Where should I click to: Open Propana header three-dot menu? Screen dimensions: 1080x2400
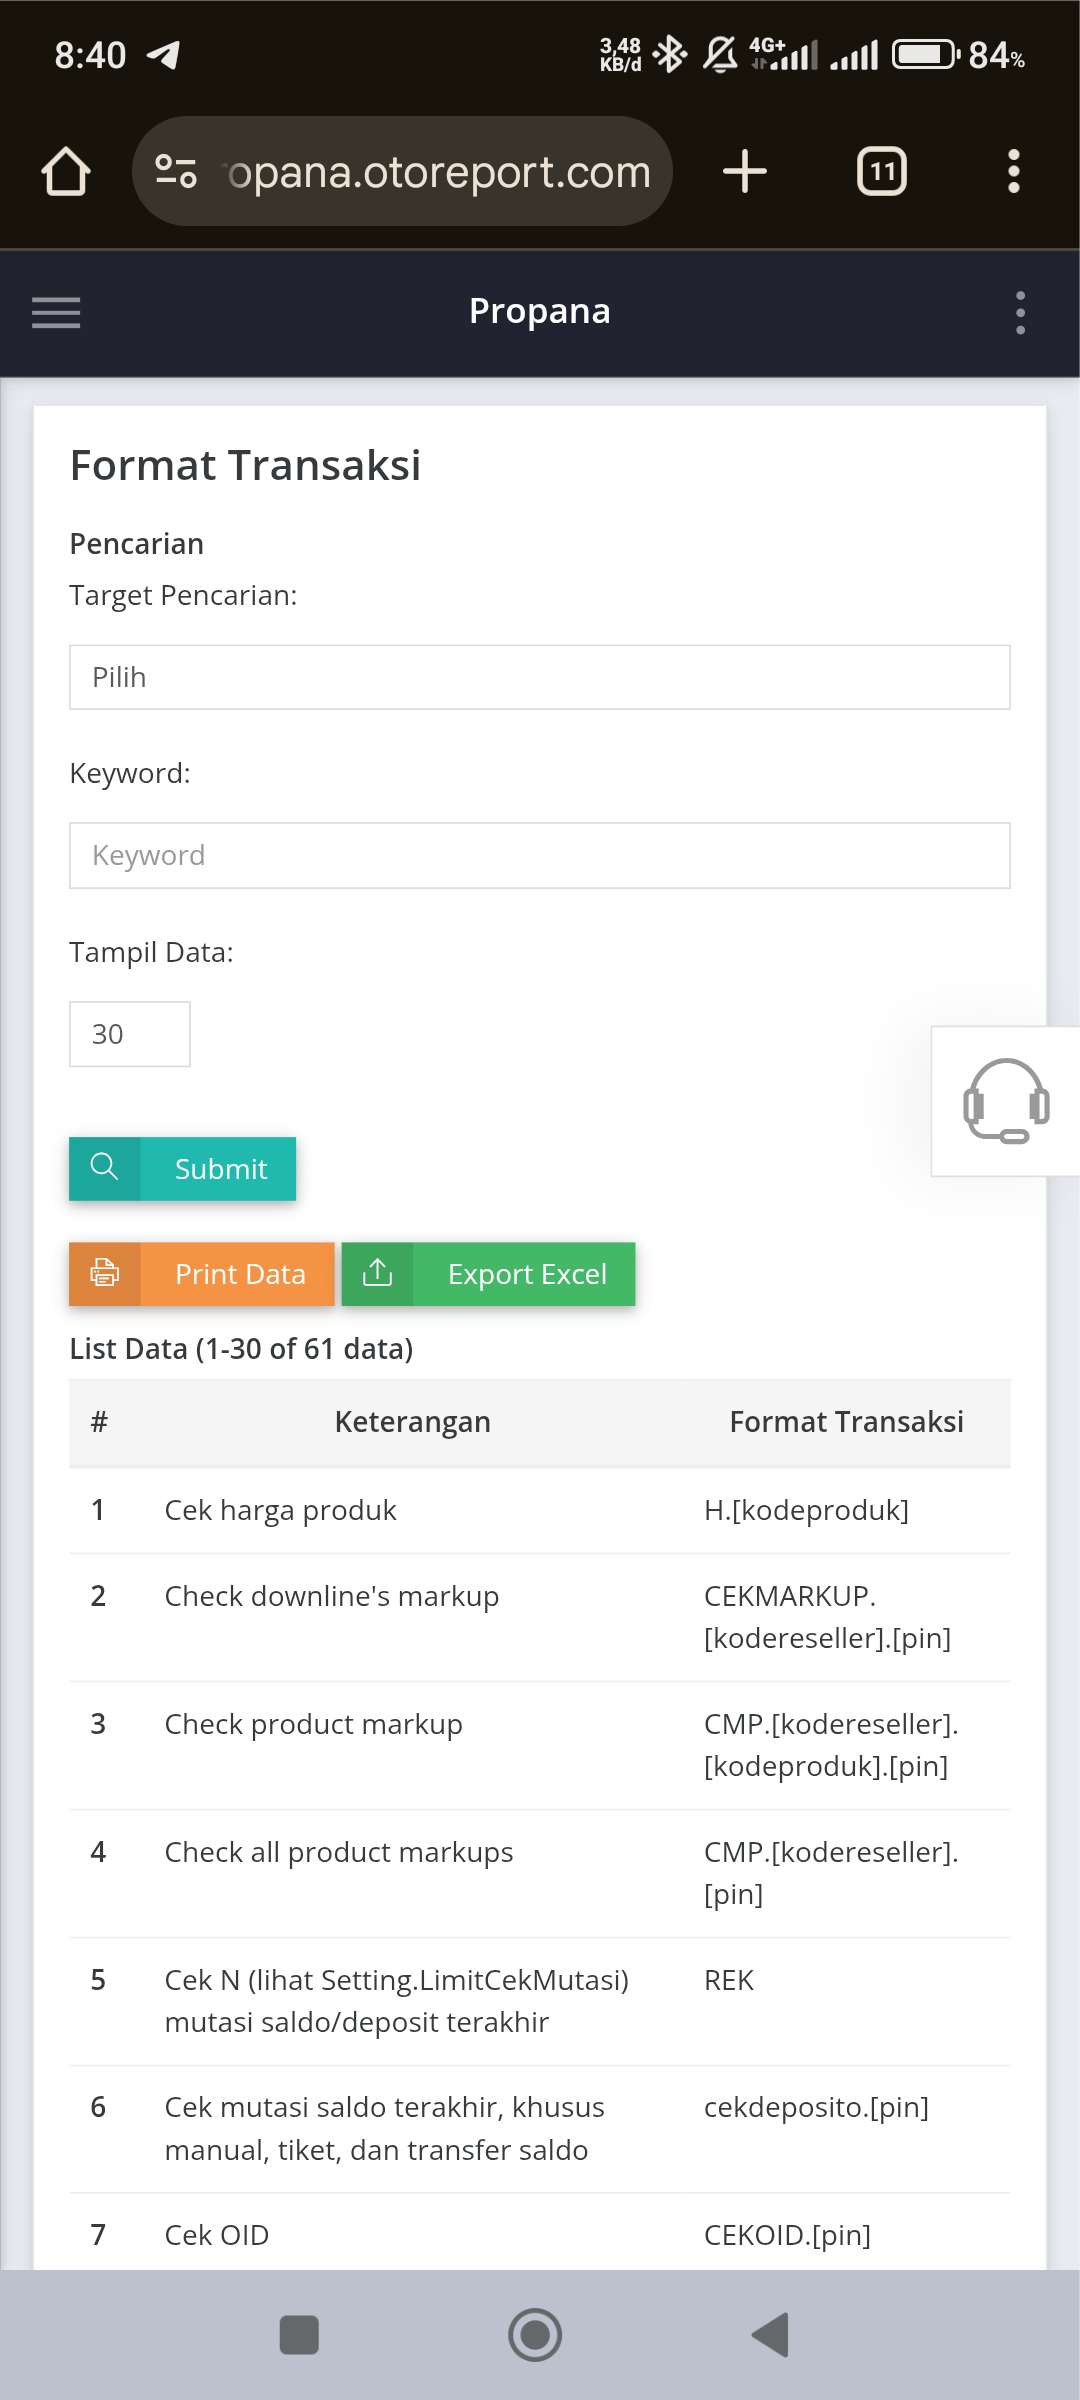[1020, 313]
